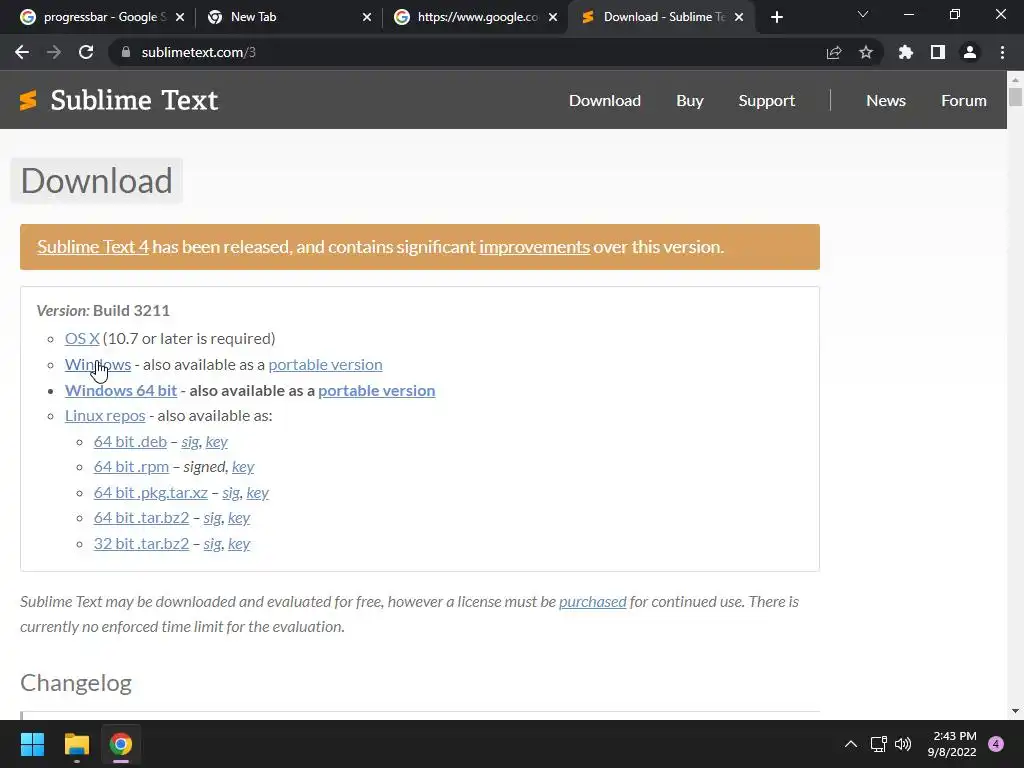Close the progressbar Google tab
1024x768 pixels.
[x=180, y=17]
